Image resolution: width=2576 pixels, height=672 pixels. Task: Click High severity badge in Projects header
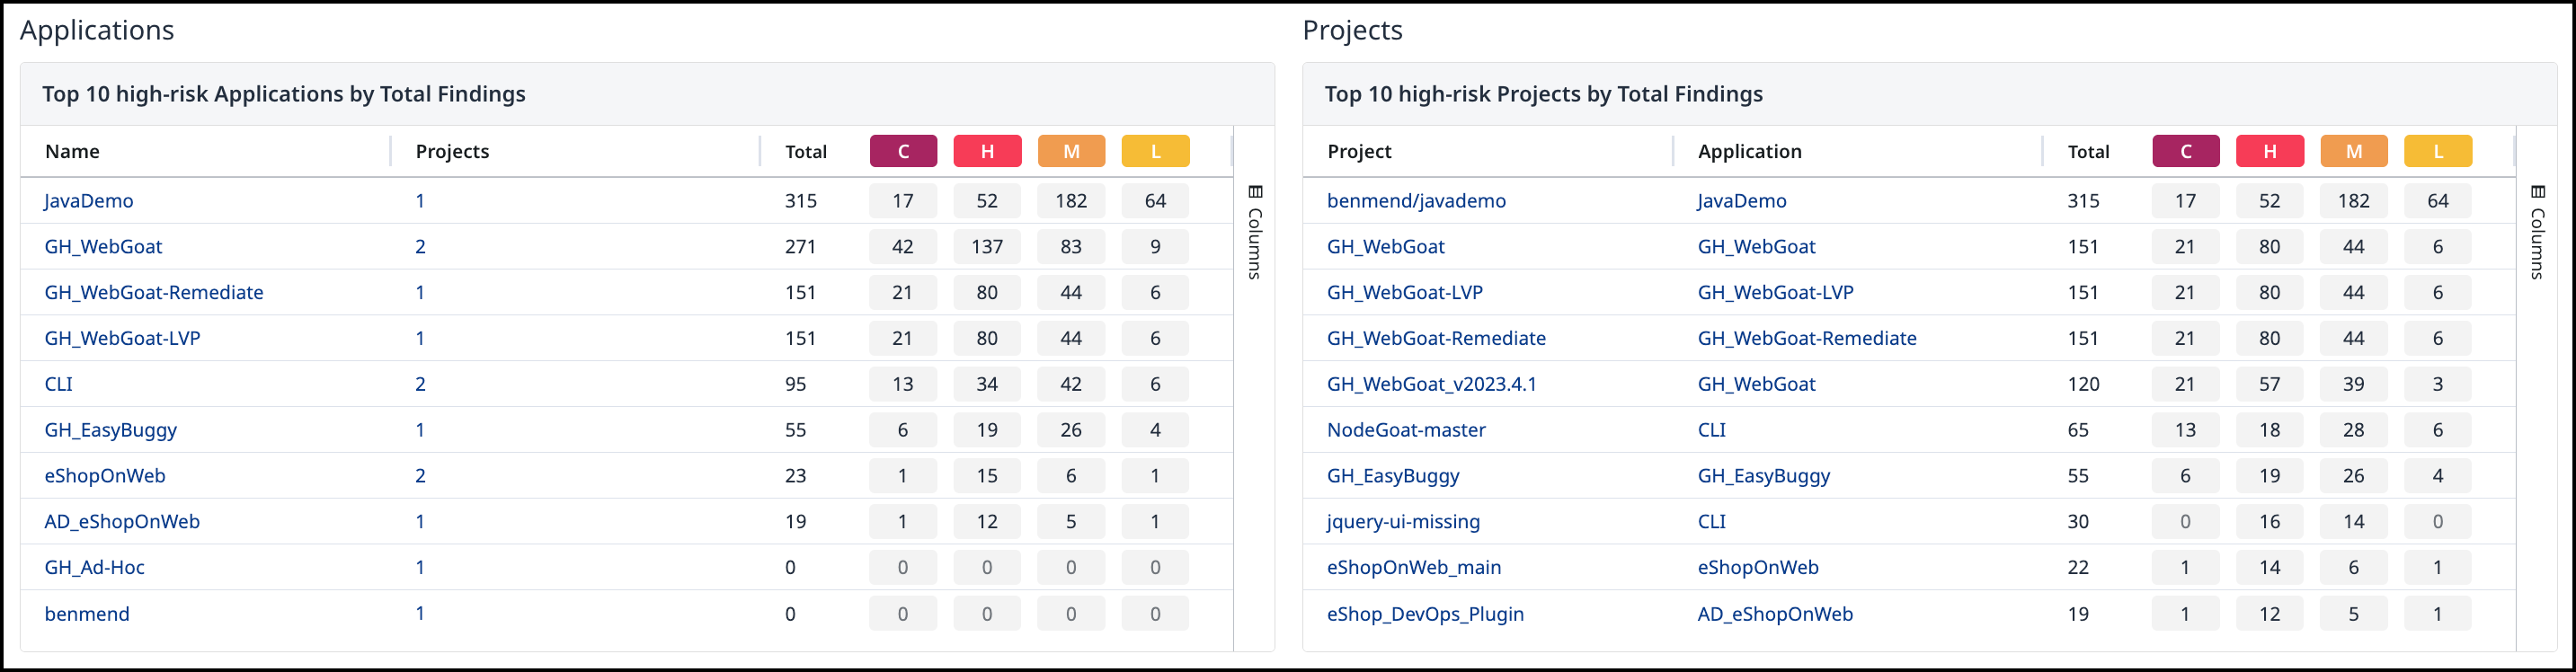[x=2269, y=151]
